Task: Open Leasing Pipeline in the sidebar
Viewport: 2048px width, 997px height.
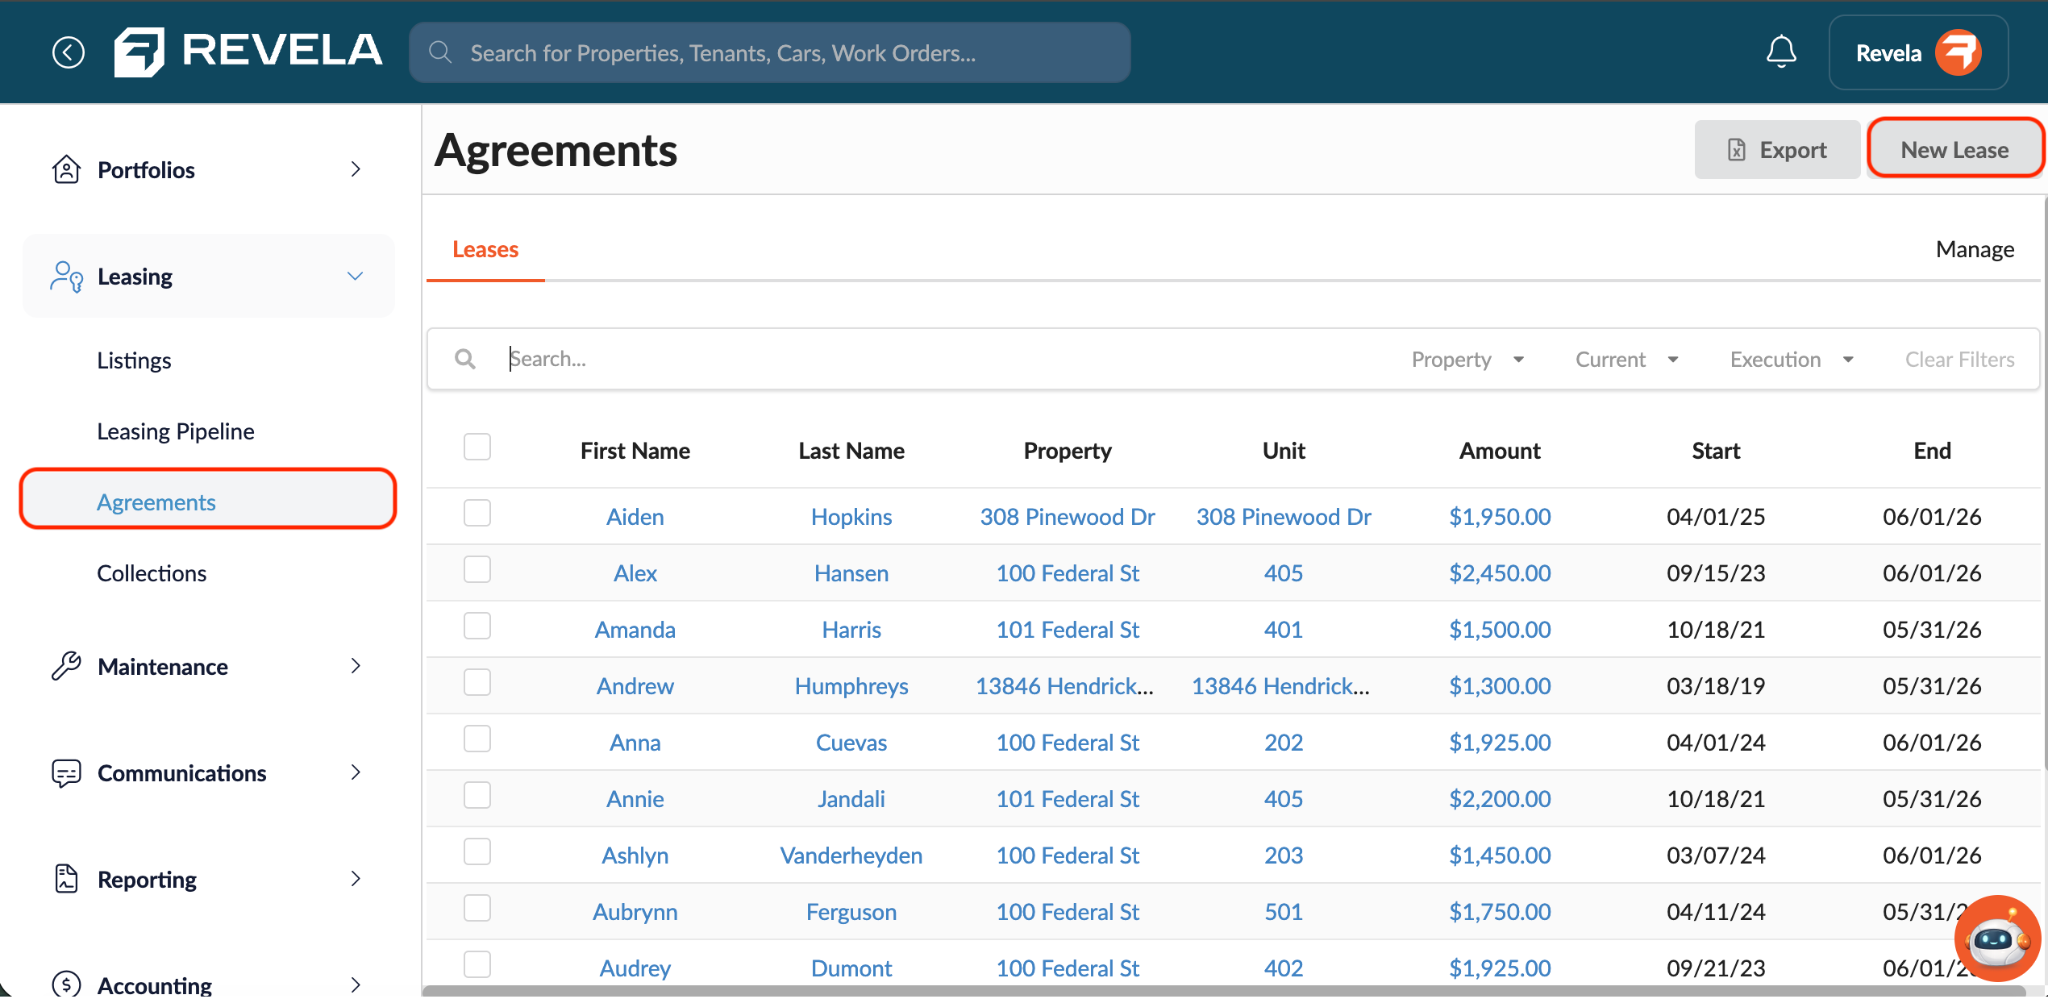Action: [x=175, y=431]
